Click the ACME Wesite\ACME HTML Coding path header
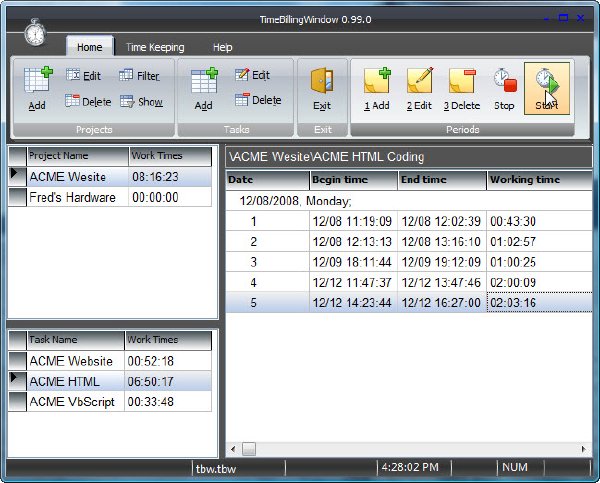The height and width of the screenshot is (483, 600). click(409, 157)
